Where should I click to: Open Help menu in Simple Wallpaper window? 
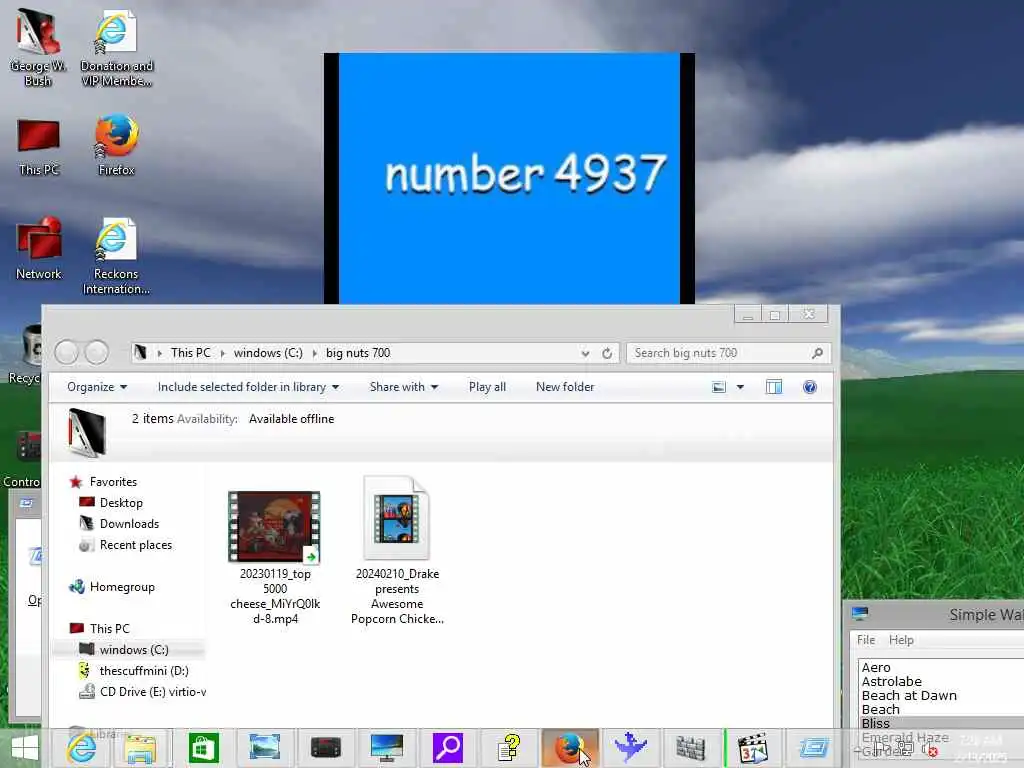pyautogui.click(x=901, y=640)
